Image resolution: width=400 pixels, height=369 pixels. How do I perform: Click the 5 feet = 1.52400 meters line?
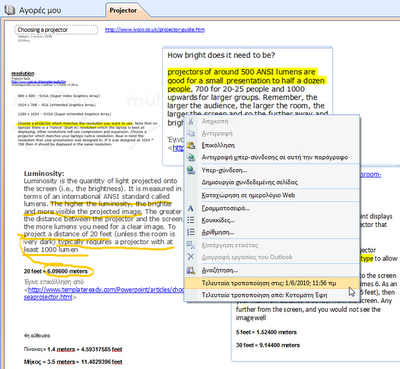click(266, 332)
